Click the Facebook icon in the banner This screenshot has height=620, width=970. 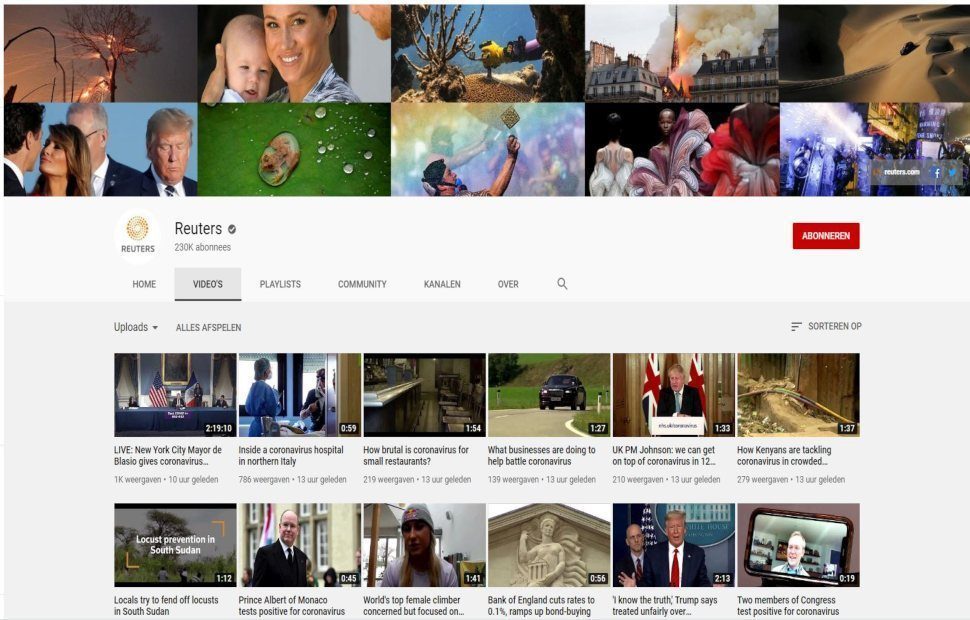tap(937, 173)
